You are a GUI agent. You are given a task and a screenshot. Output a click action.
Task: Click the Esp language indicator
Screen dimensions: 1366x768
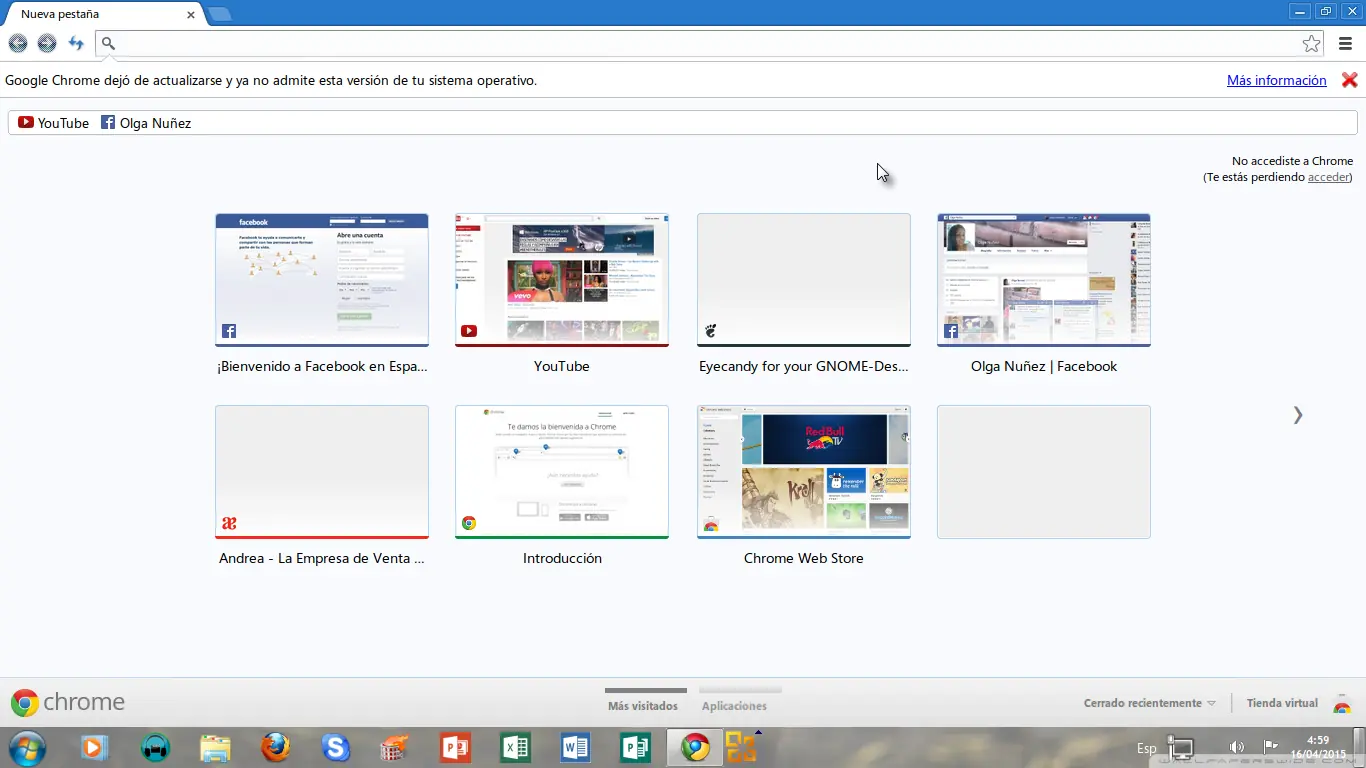[1146, 748]
